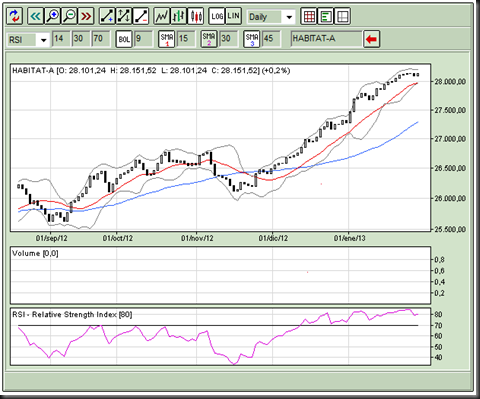Click the 01/oct/12 date label
The height and width of the screenshot is (399, 480).
coord(118,238)
